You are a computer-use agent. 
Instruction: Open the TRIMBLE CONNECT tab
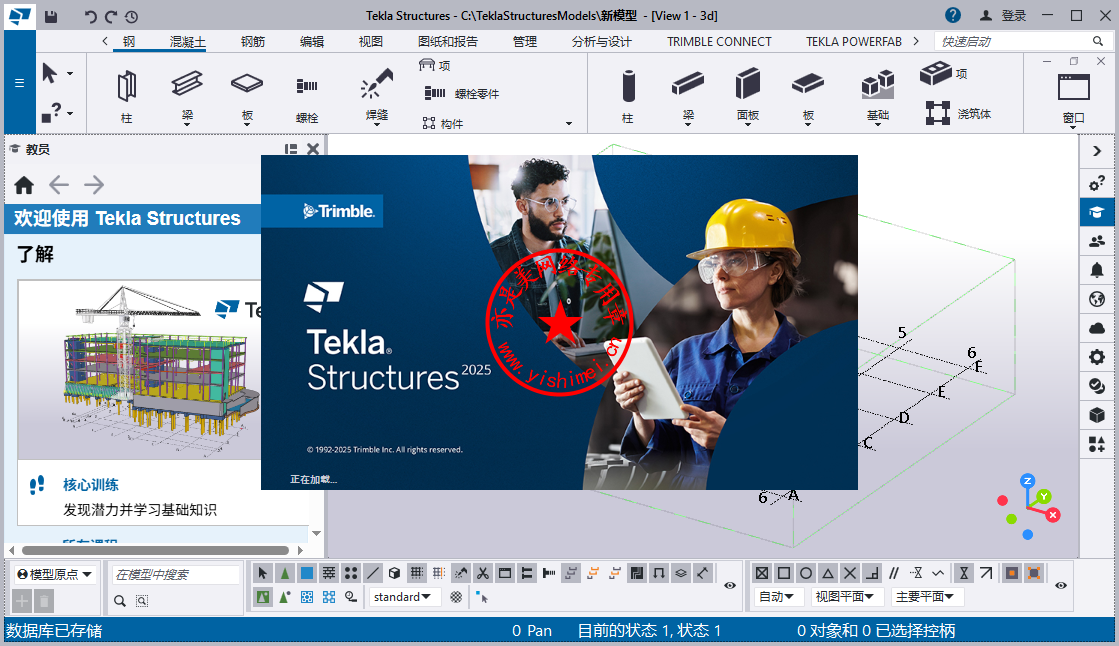coord(719,41)
